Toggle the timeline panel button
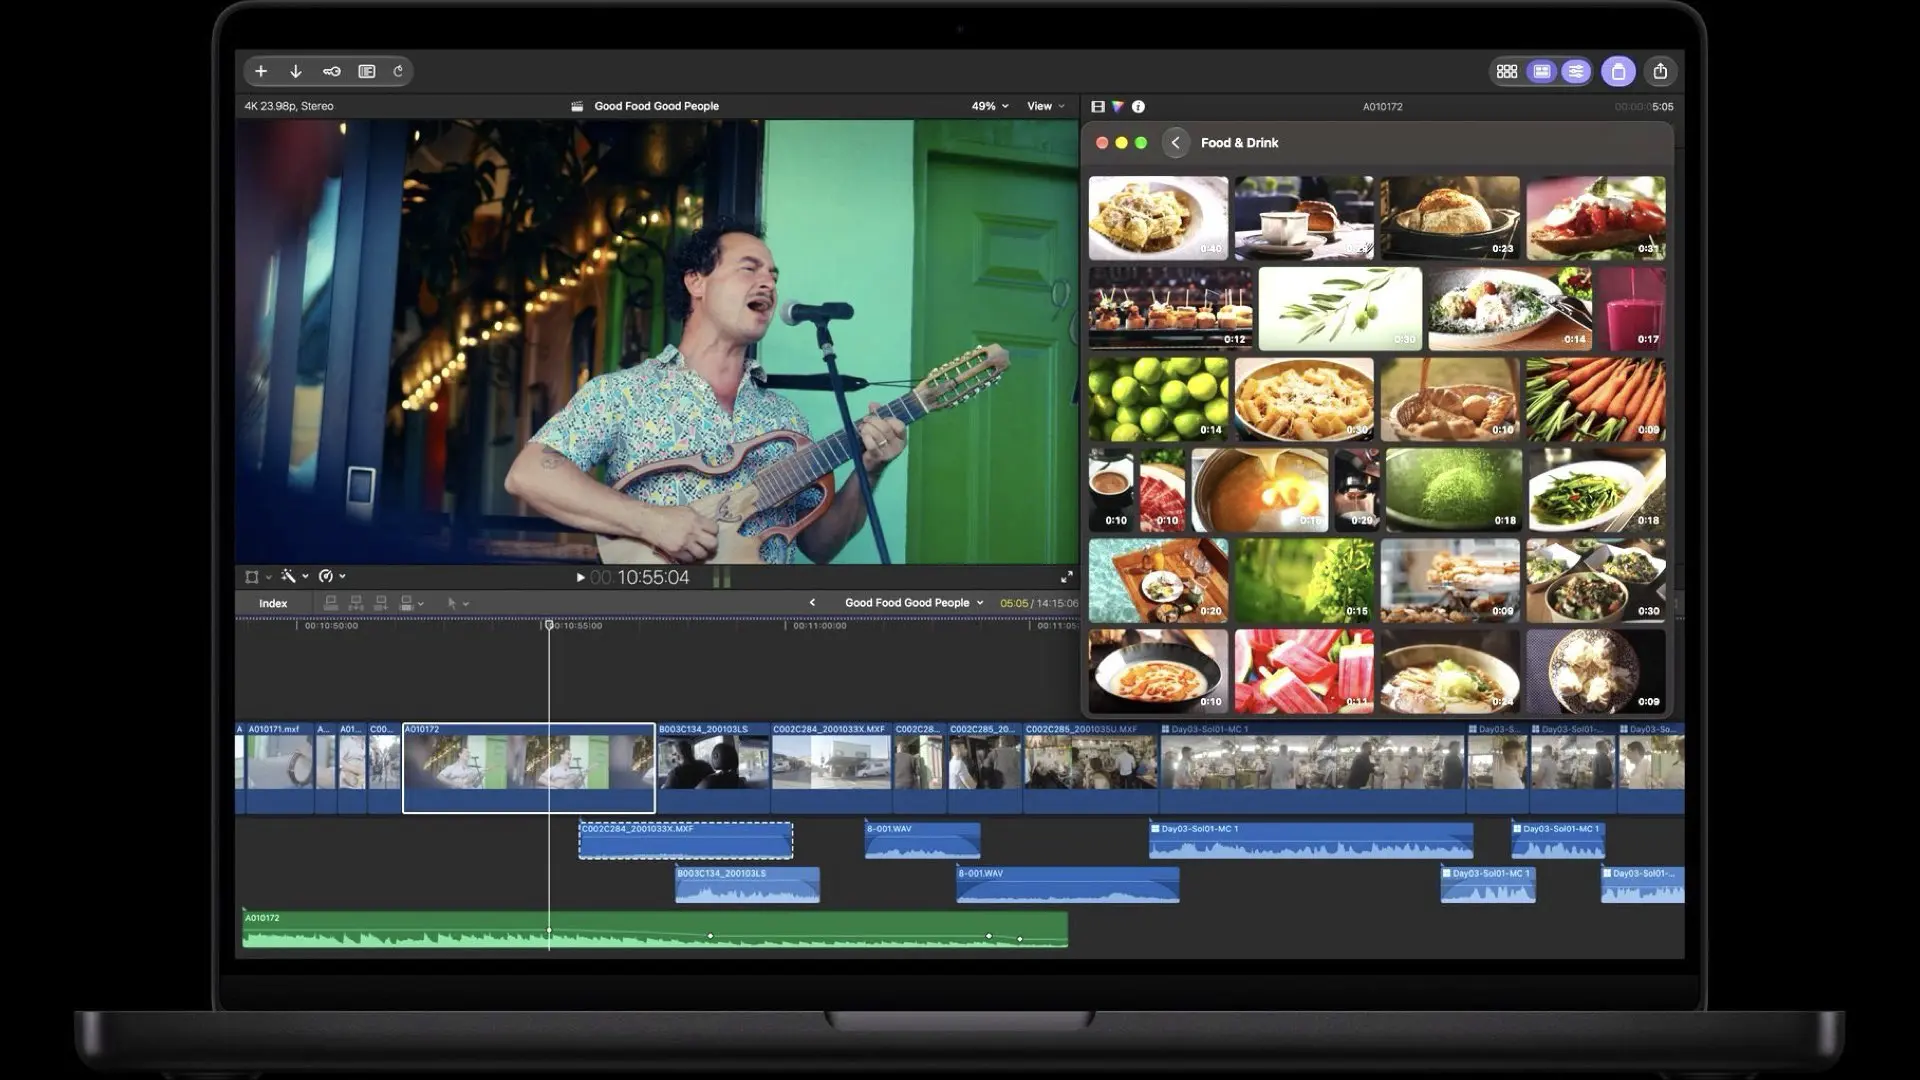This screenshot has height=1080, width=1920. pos(1542,71)
